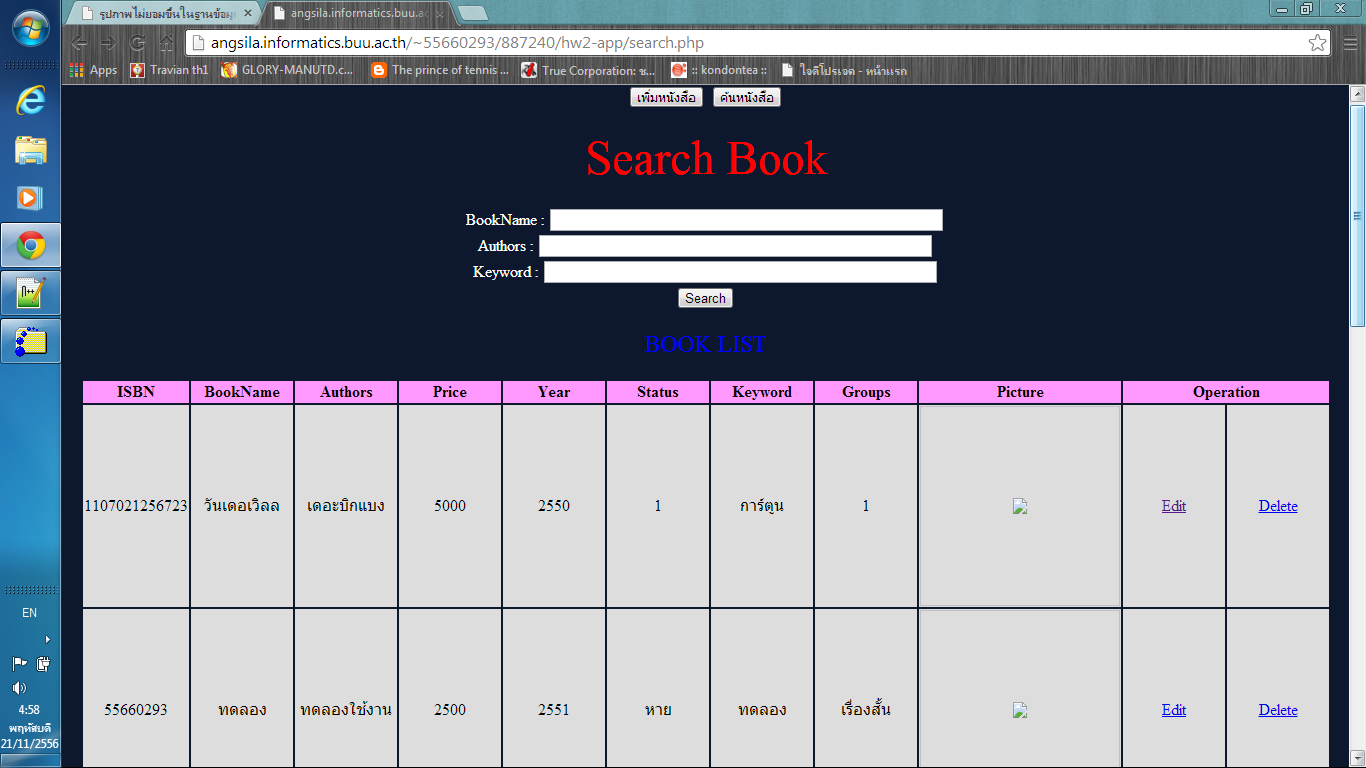The width and height of the screenshot is (1366, 768).
Task: Open the volume speaker tray icon
Action: point(19,688)
